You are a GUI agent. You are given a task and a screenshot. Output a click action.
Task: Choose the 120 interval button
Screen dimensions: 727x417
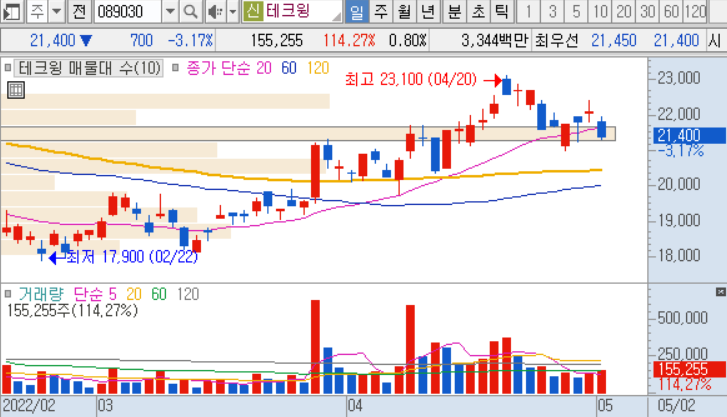pyautogui.click(x=695, y=11)
